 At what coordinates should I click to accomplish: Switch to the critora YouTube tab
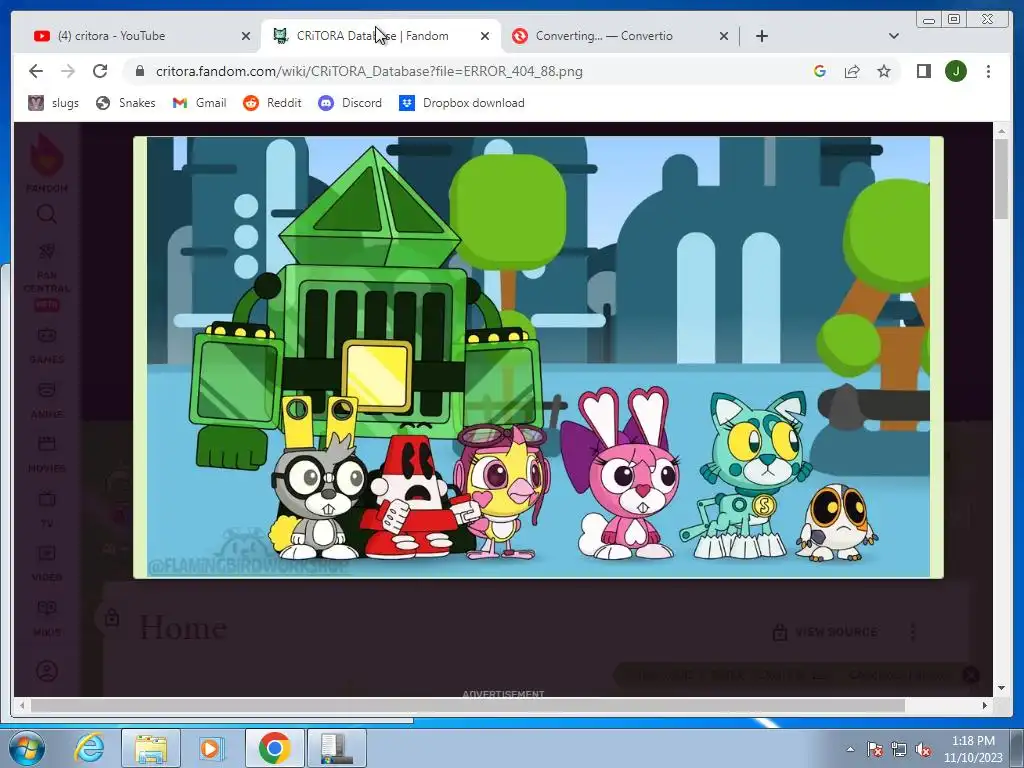(135, 36)
